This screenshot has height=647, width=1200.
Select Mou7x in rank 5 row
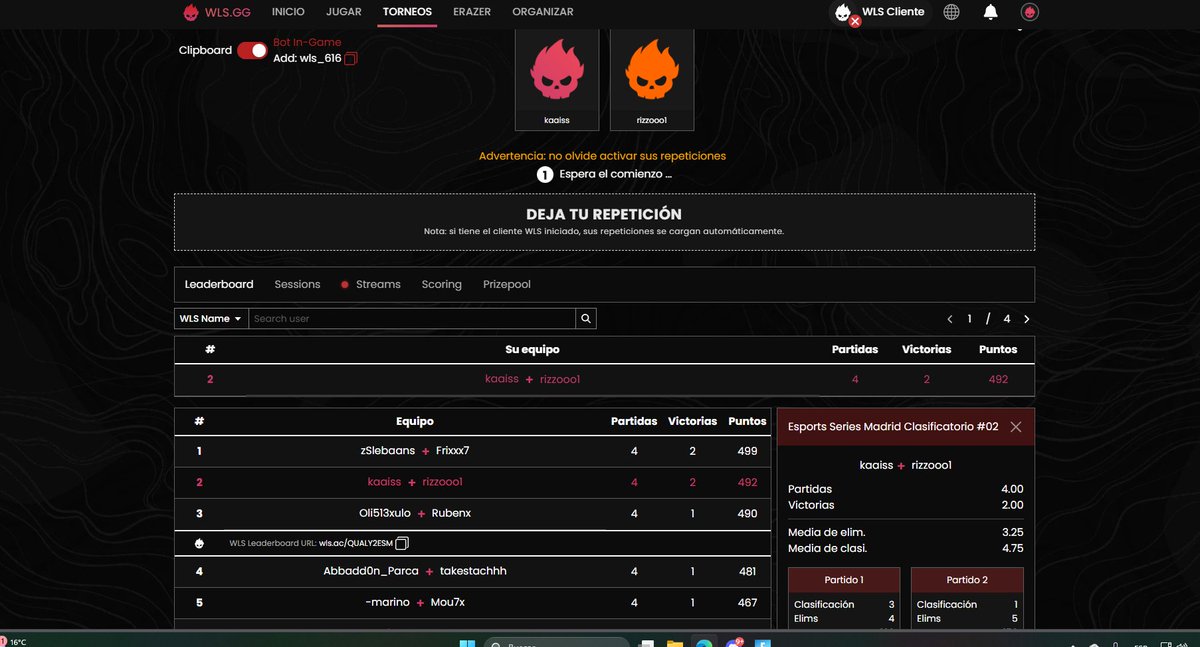(x=448, y=602)
